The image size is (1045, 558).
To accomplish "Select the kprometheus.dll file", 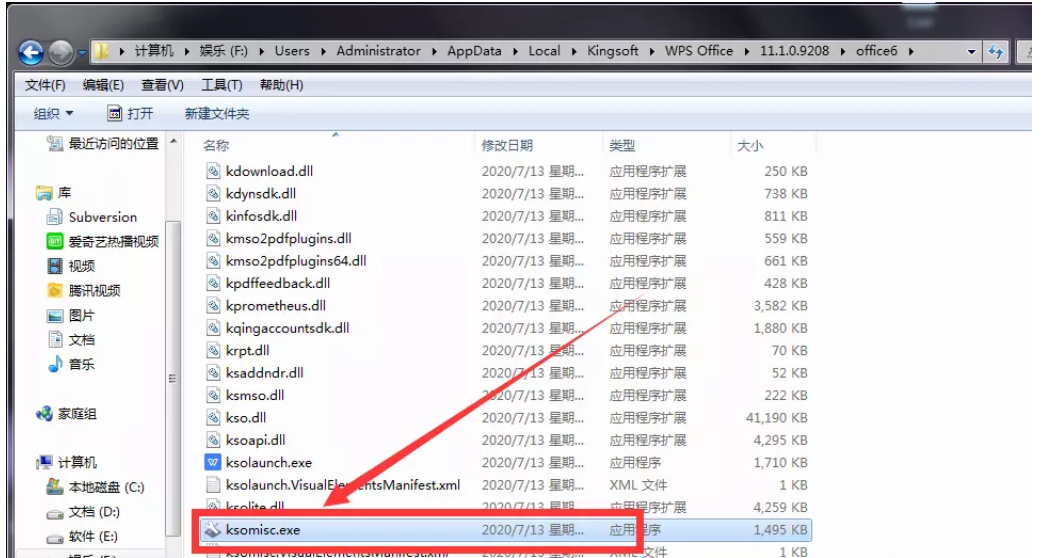I will point(276,306).
